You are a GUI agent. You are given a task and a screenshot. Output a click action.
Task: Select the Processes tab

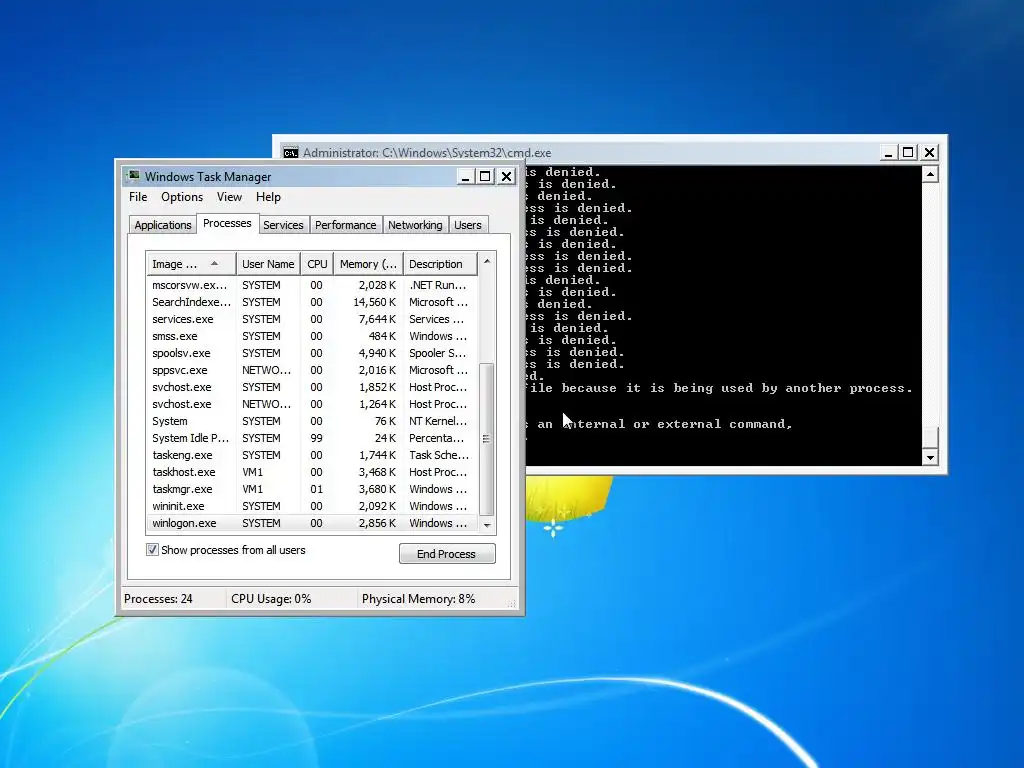click(227, 223)
